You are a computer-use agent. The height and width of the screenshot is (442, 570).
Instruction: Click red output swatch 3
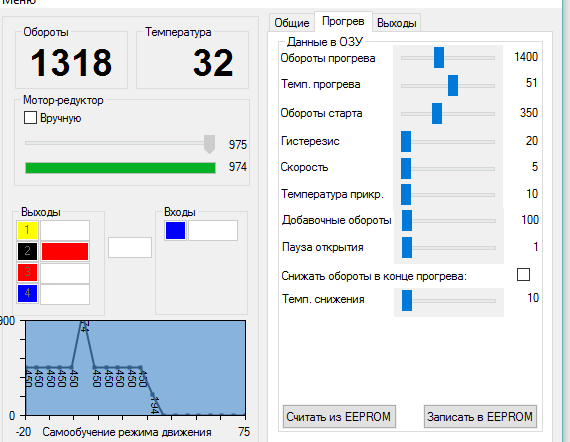[x=27, y=273]
